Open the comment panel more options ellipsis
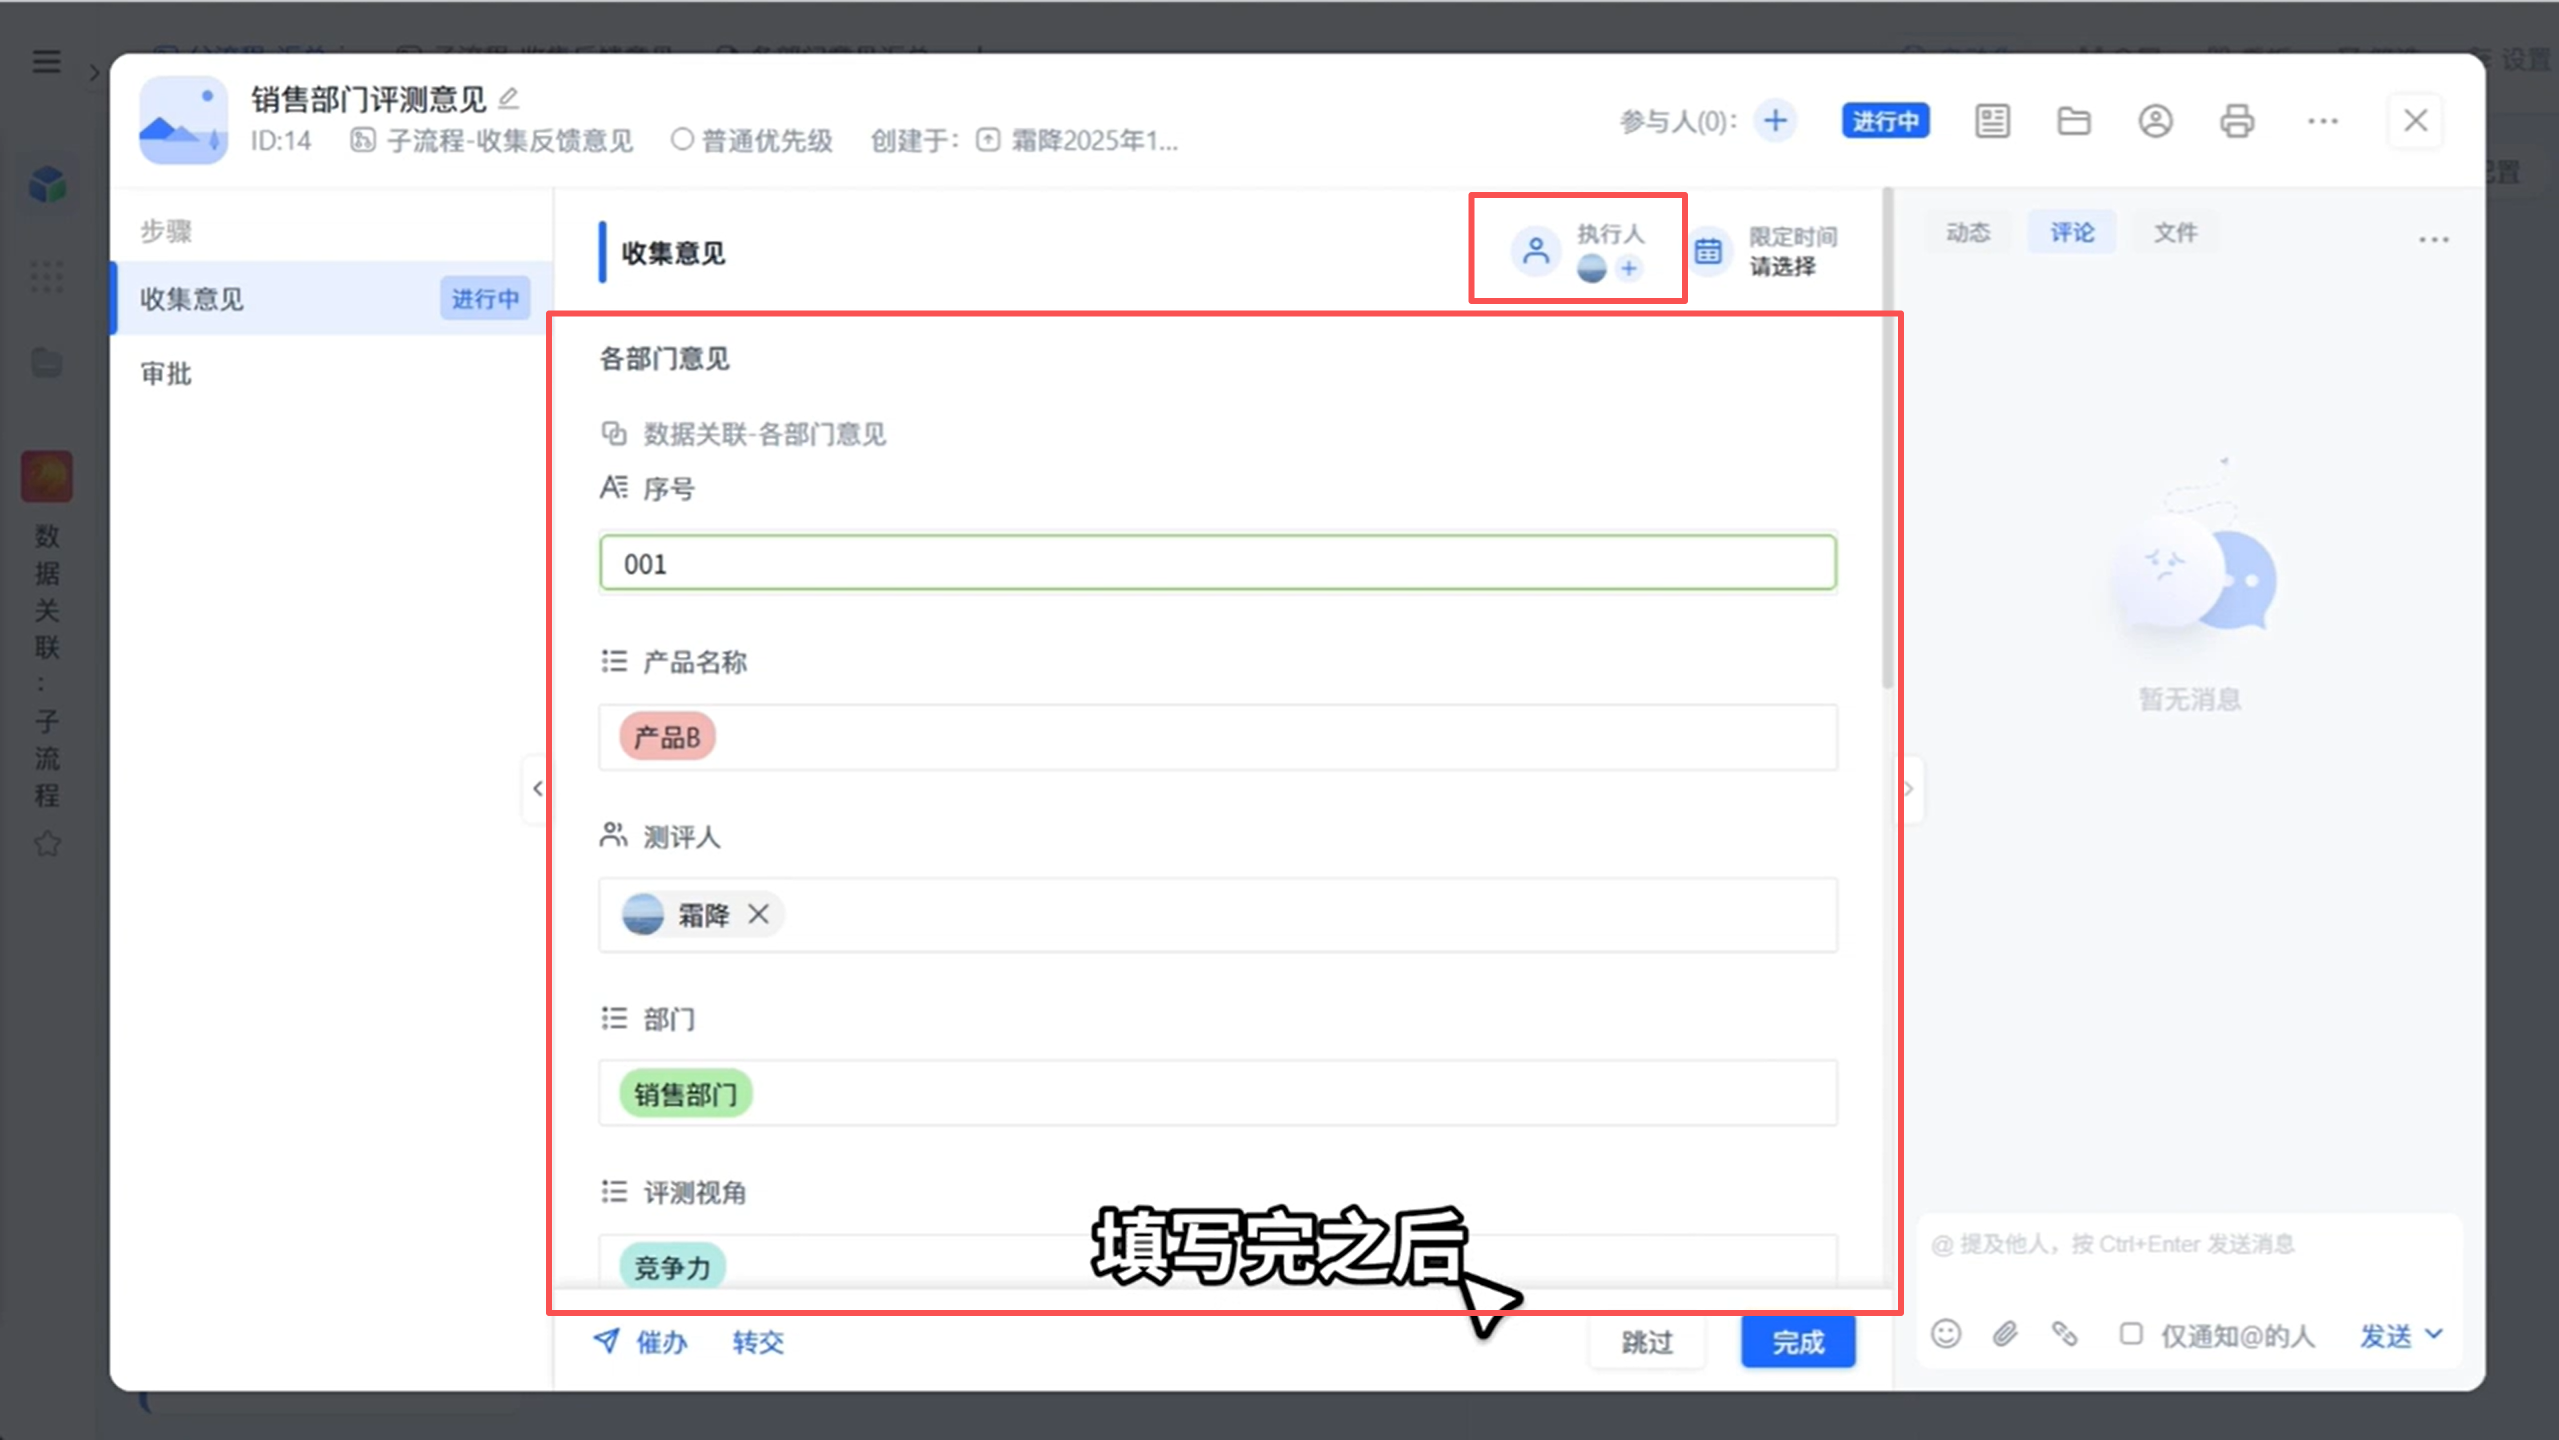 (2433, 239)
